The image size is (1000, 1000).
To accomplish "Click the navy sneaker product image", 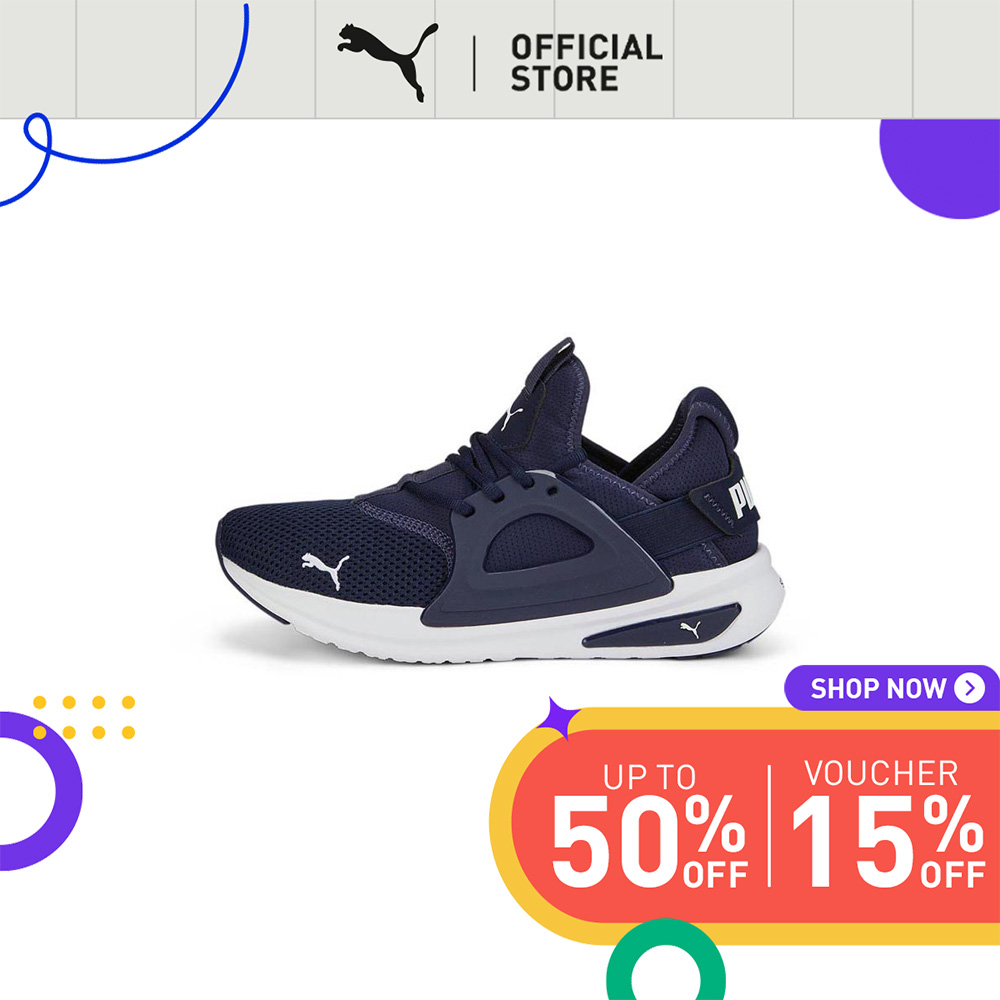I will point(501,501).
